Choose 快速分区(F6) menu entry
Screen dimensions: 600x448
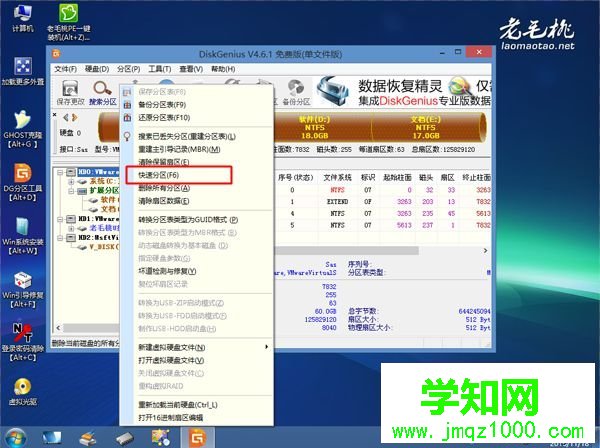click(197, 175)
